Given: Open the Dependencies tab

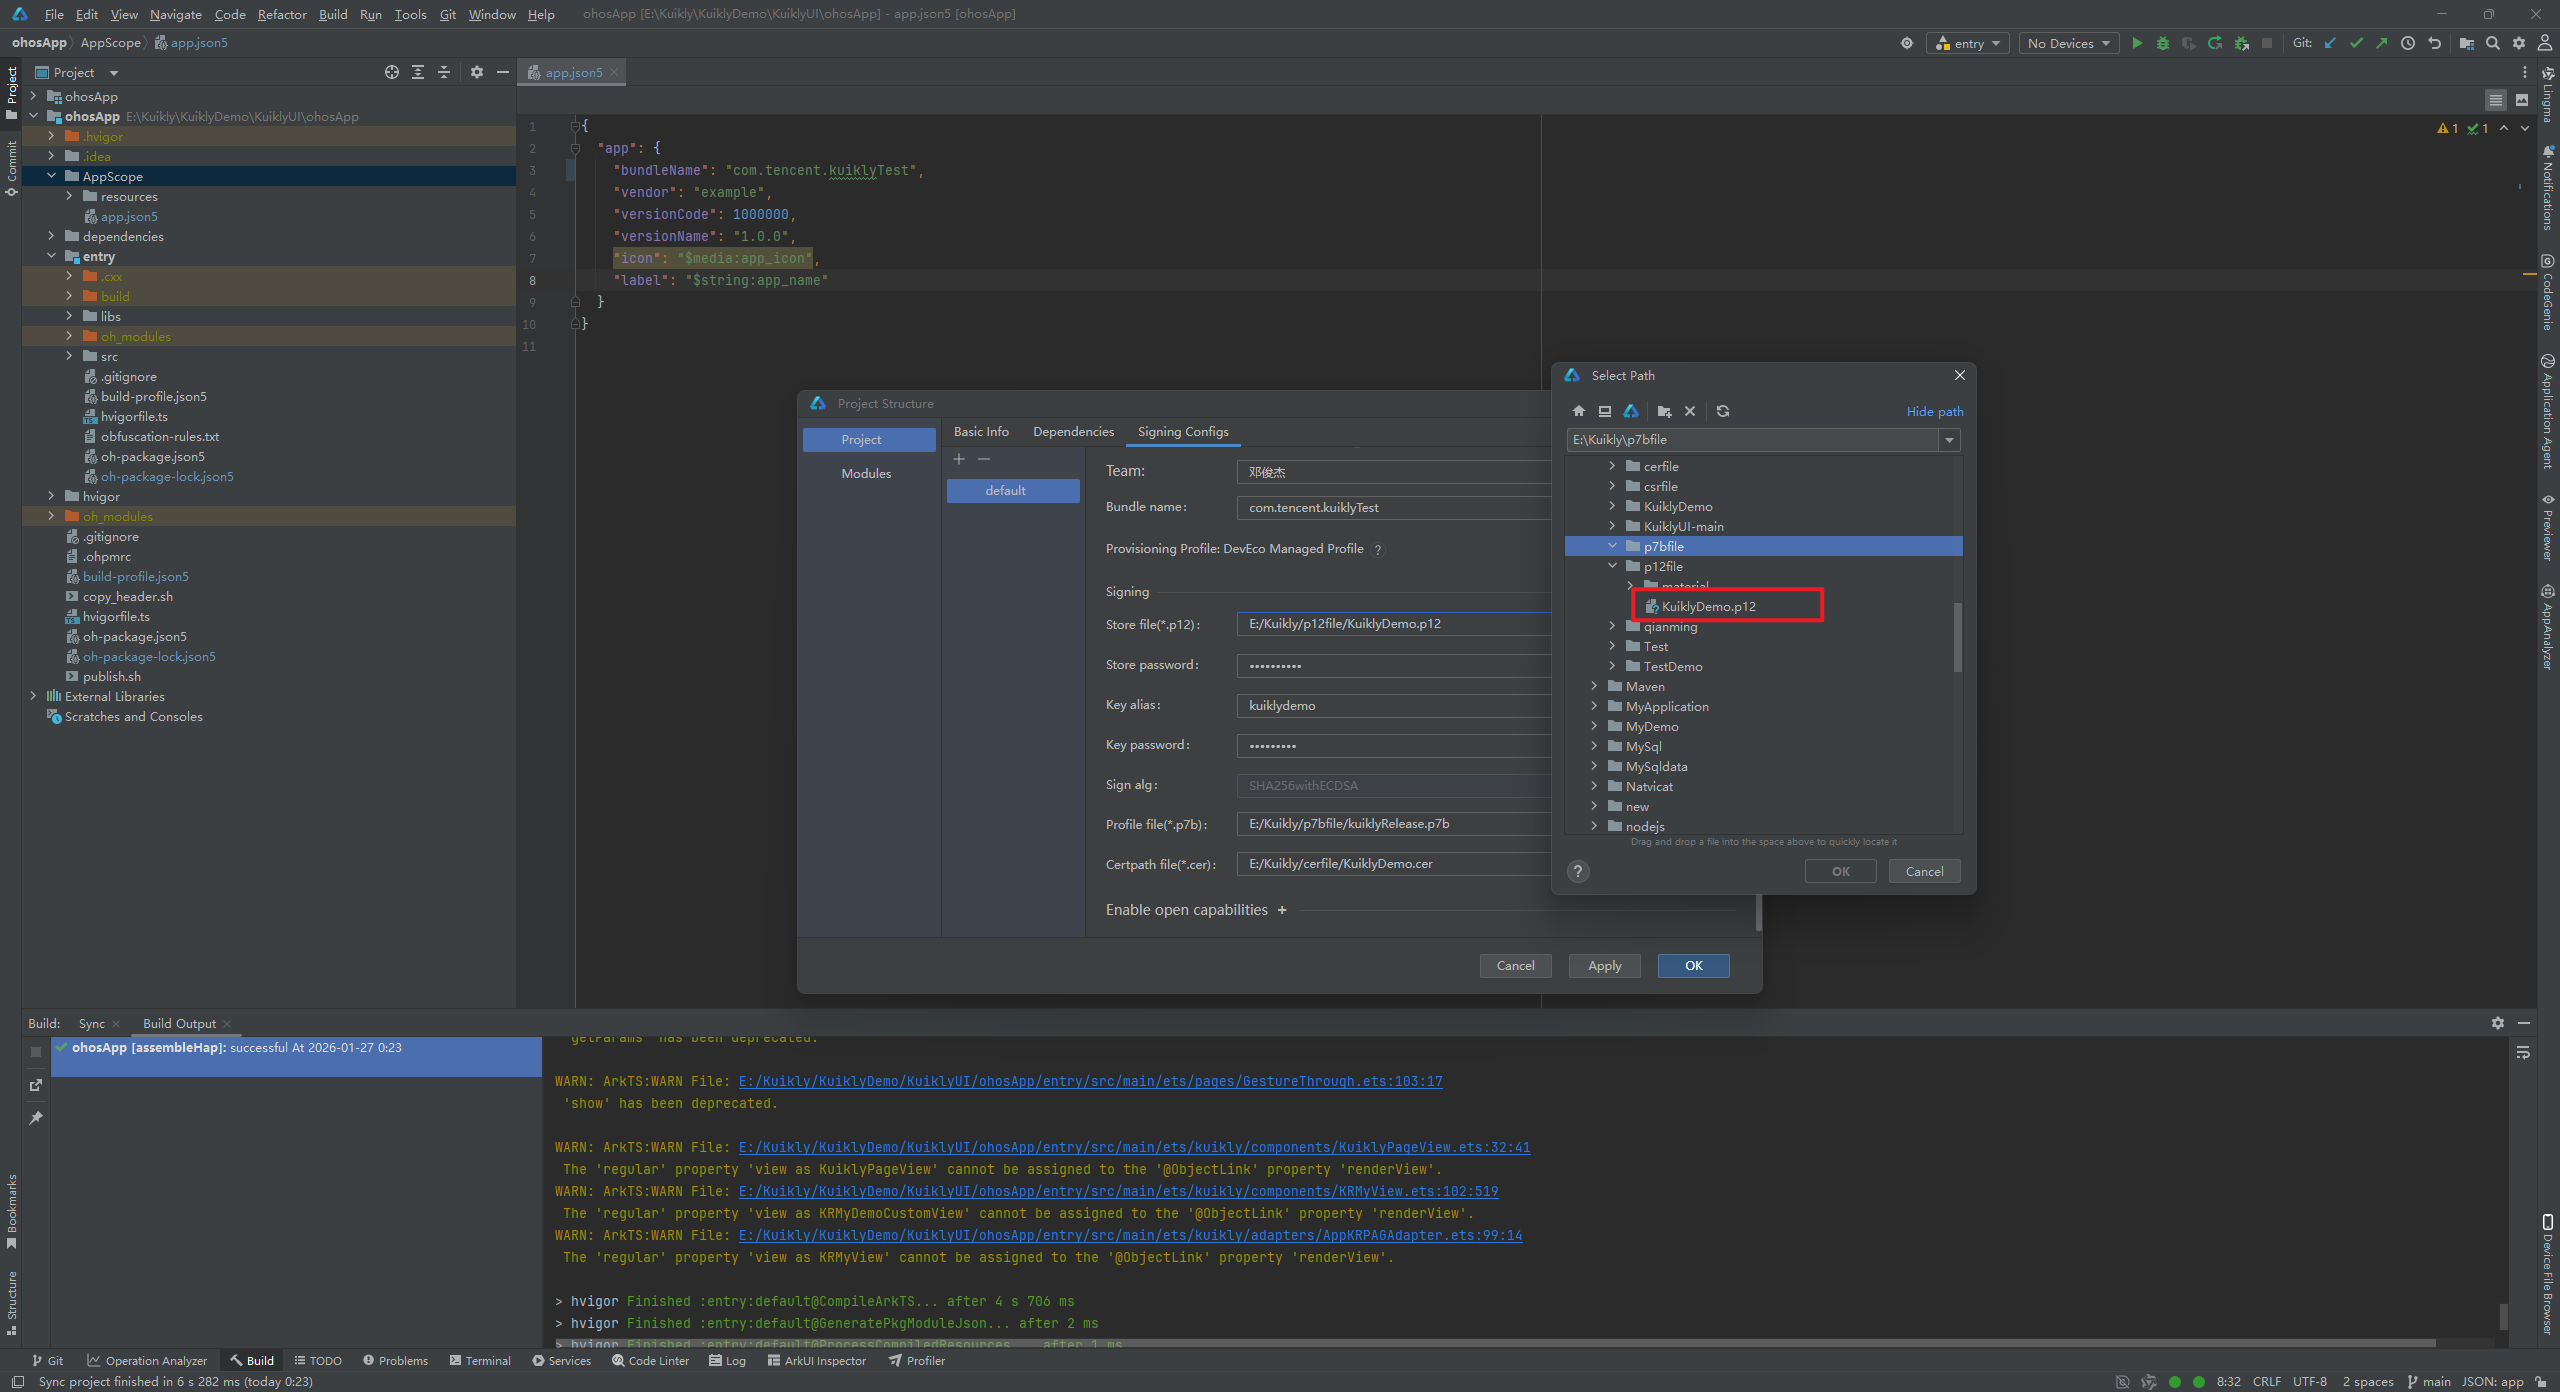Looking at the screenshot, I should (x=1073, y=432).
